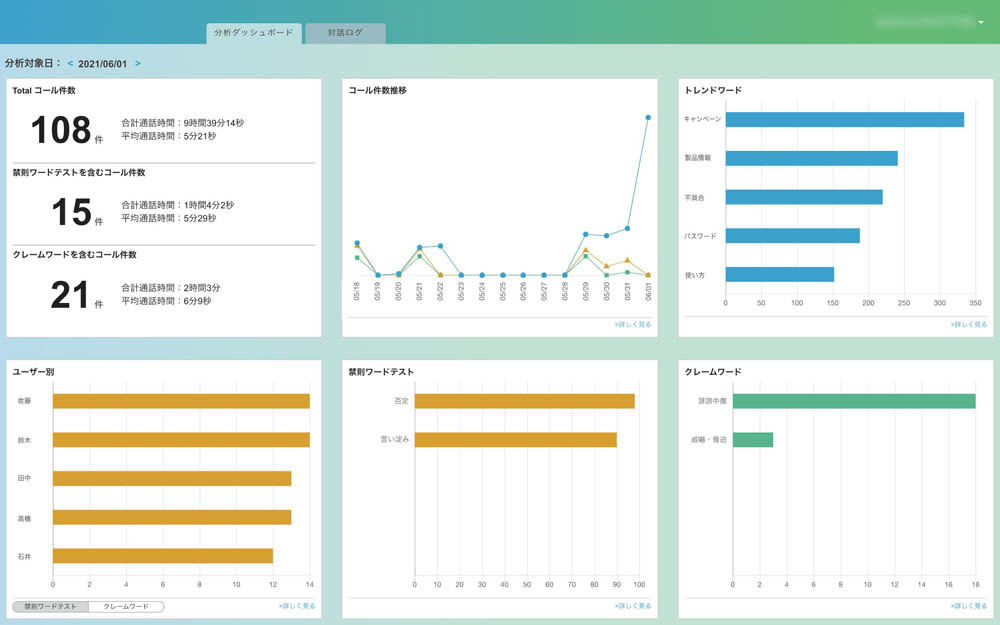Click the 分析対象日 label

(x=33, y=63)
